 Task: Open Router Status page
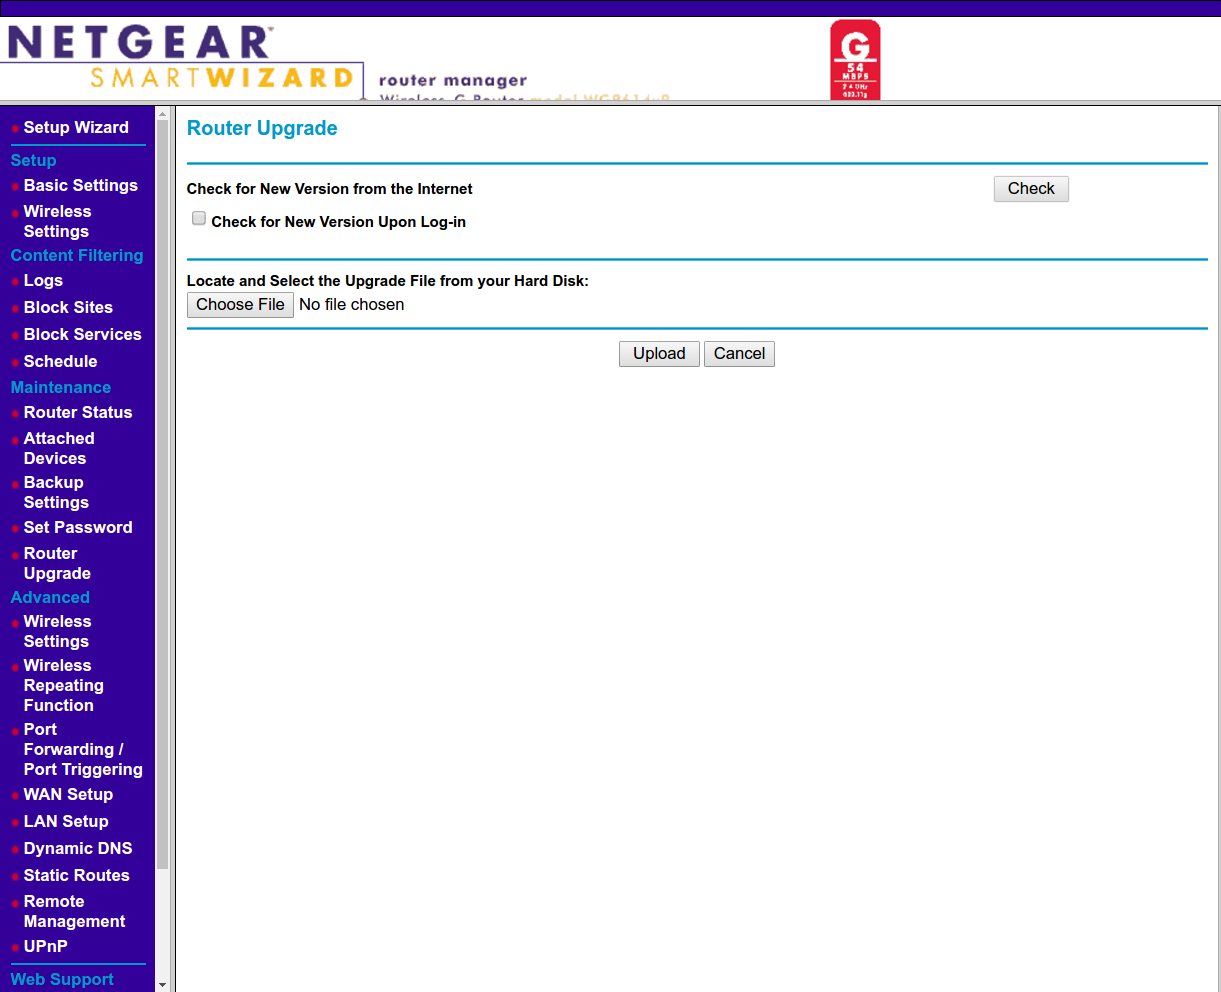point(77,413)
